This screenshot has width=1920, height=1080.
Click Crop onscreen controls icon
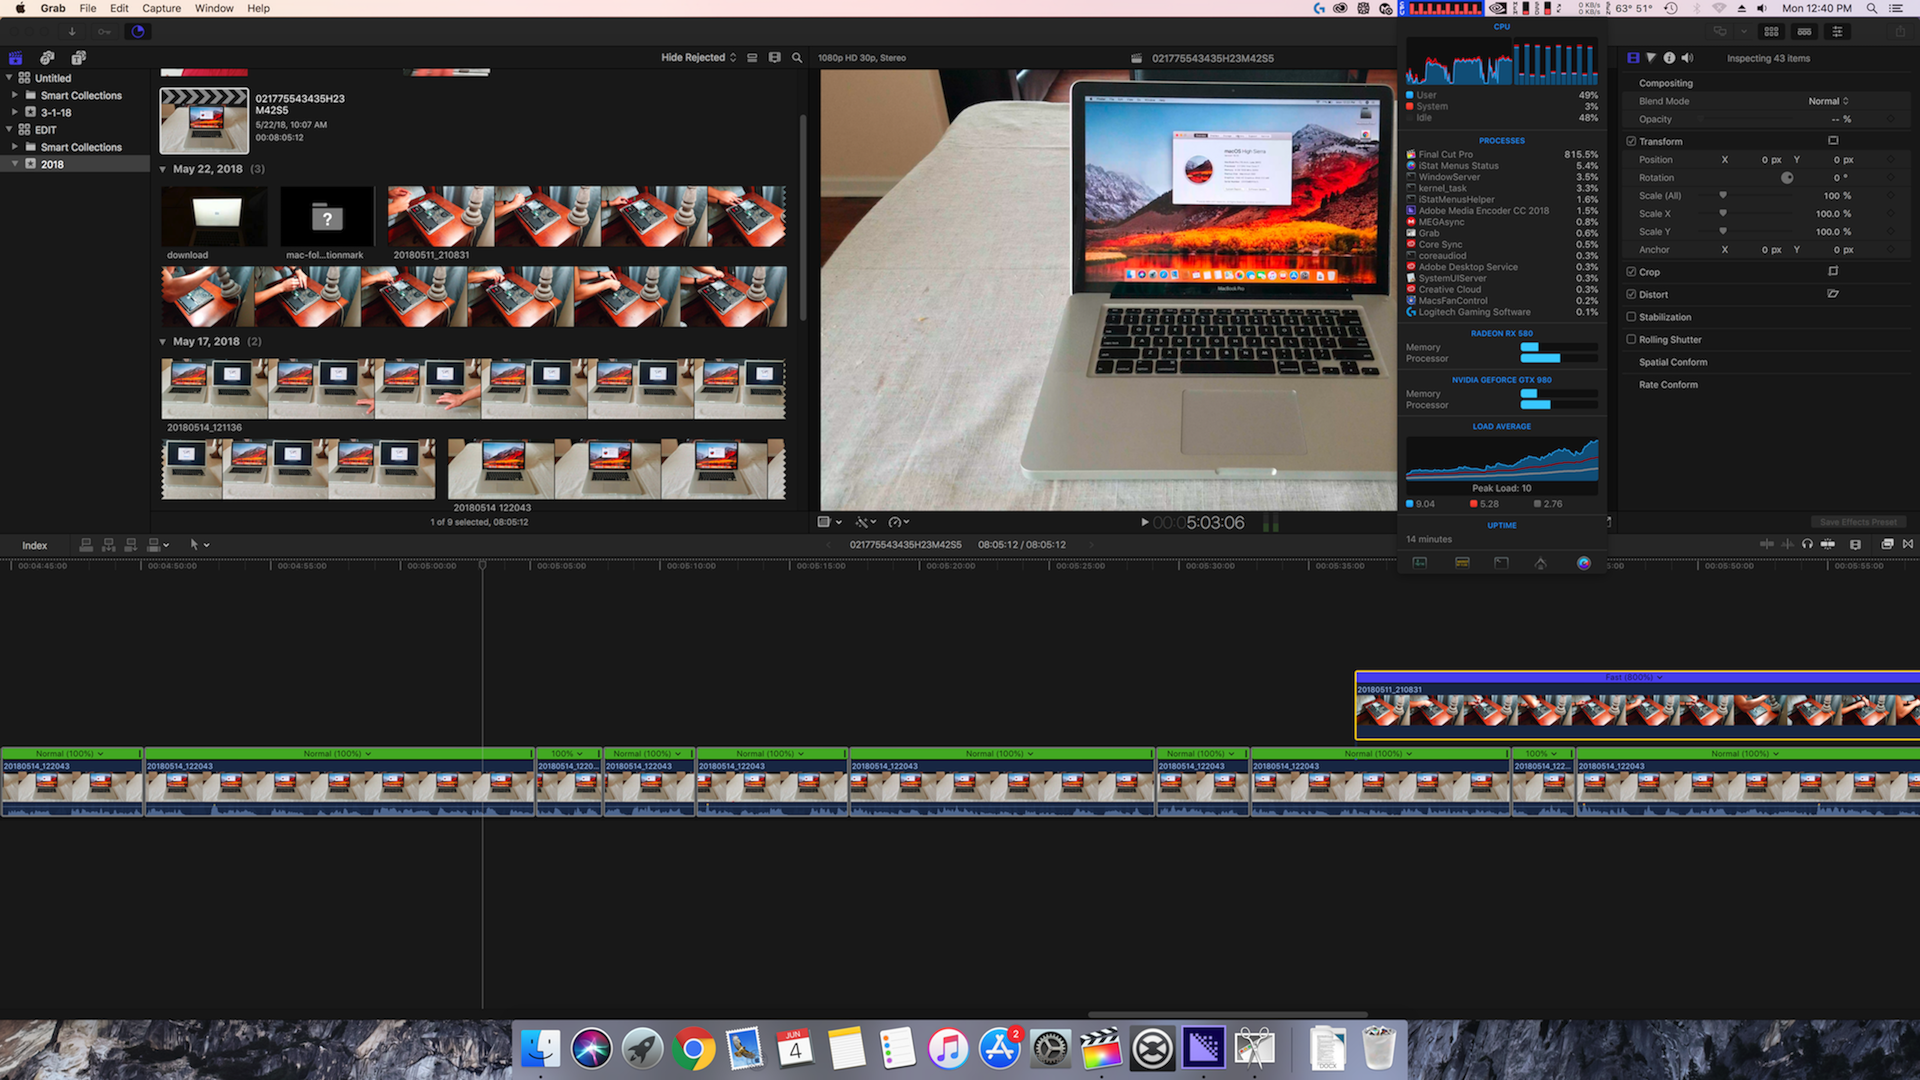[1833, 271]
